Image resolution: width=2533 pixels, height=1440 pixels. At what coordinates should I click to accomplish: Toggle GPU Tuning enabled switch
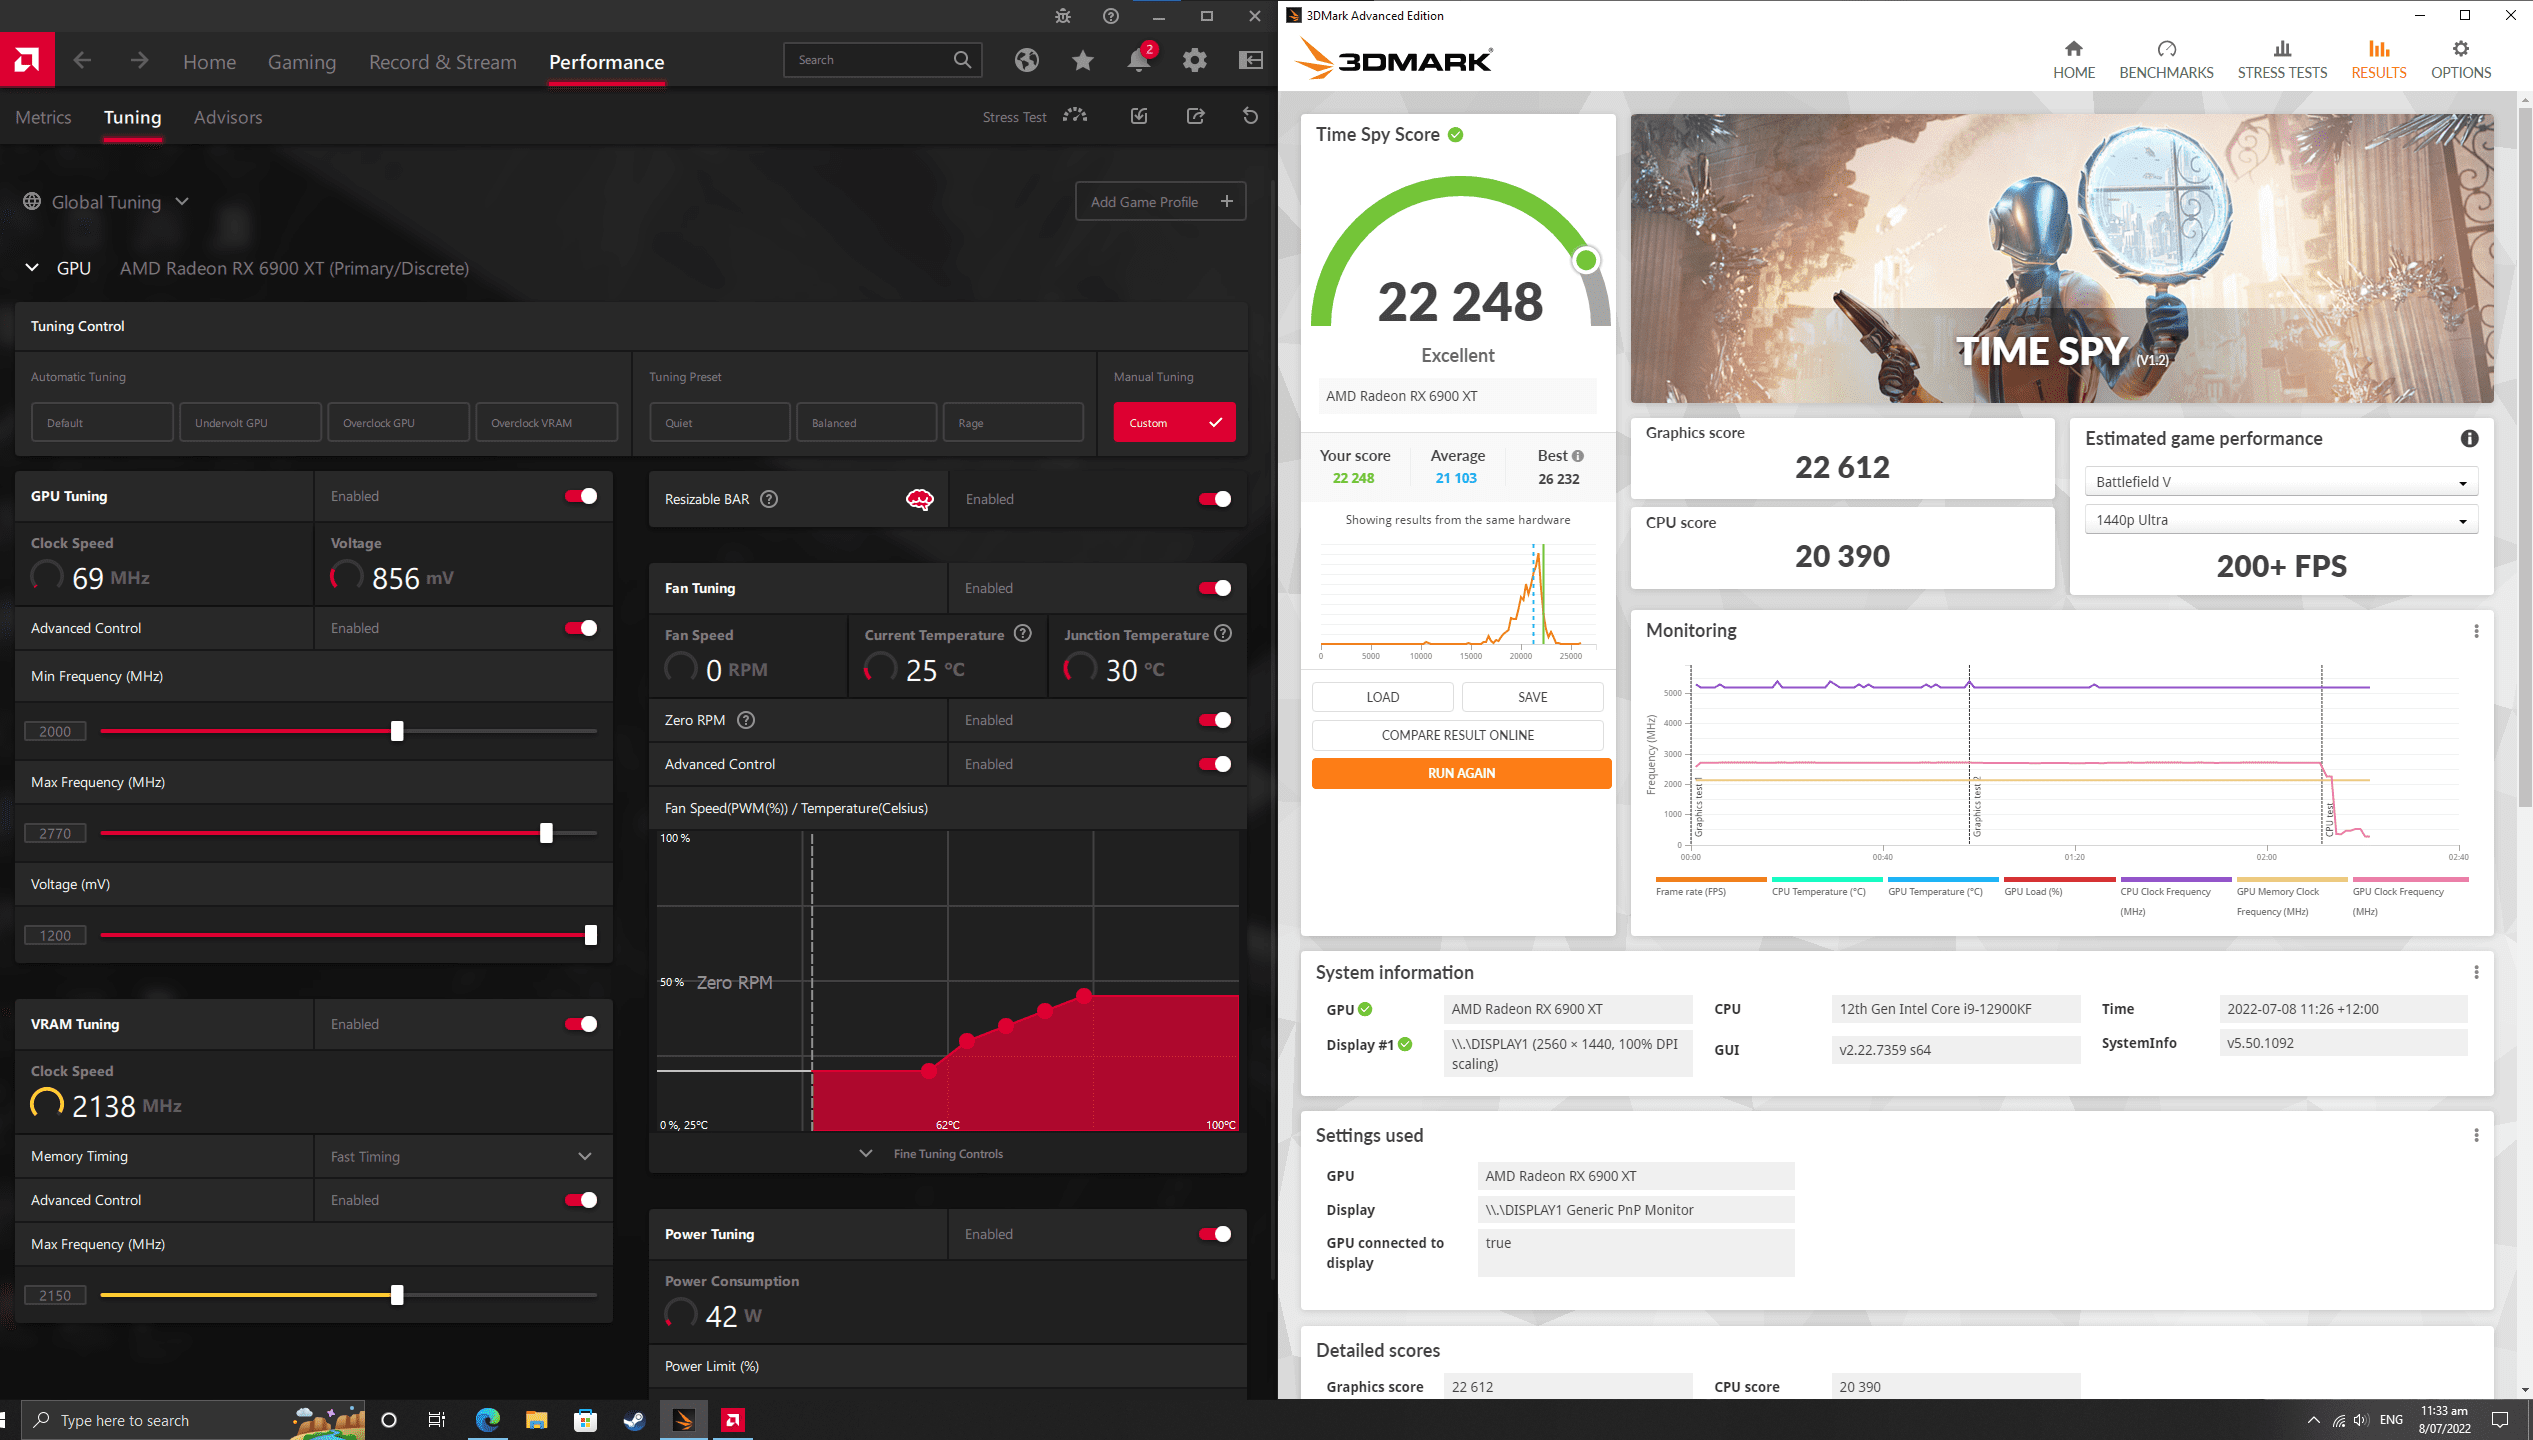581,496
